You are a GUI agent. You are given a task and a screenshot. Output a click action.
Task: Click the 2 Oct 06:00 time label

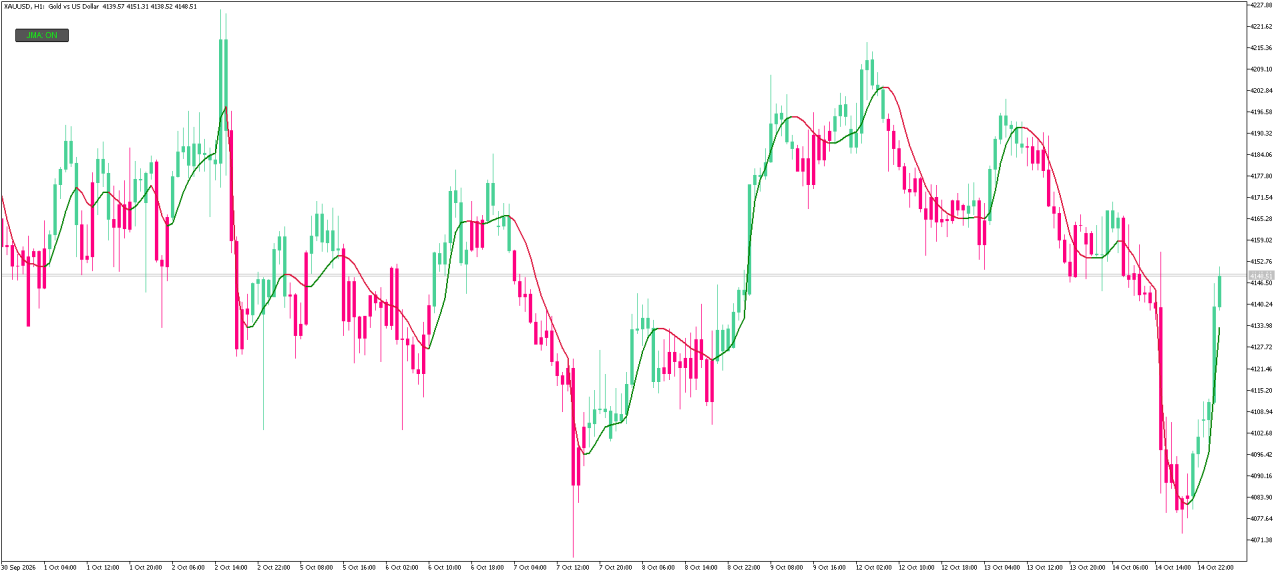189,567
